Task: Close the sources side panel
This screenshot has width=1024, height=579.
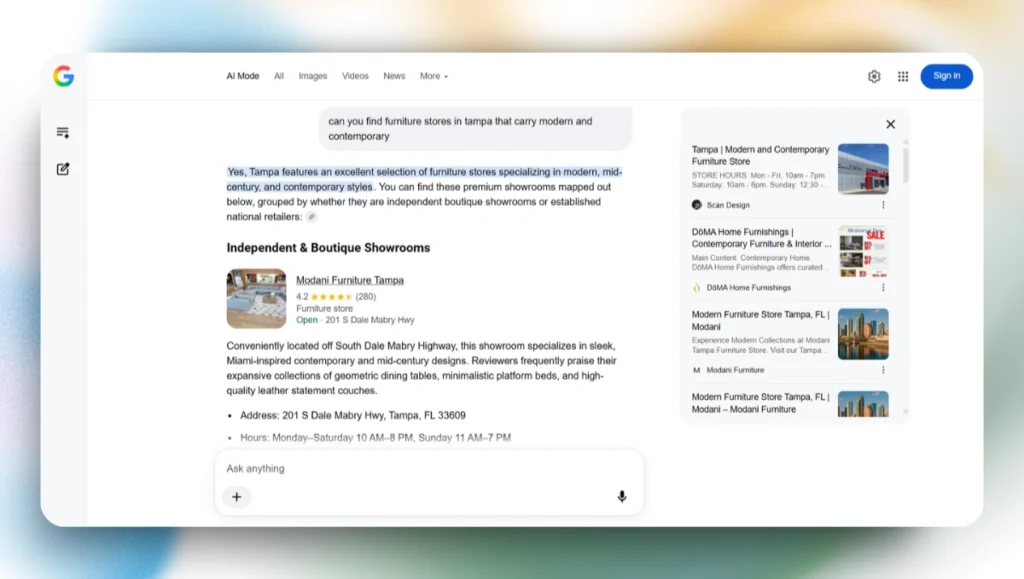Action: click(890, 124)
